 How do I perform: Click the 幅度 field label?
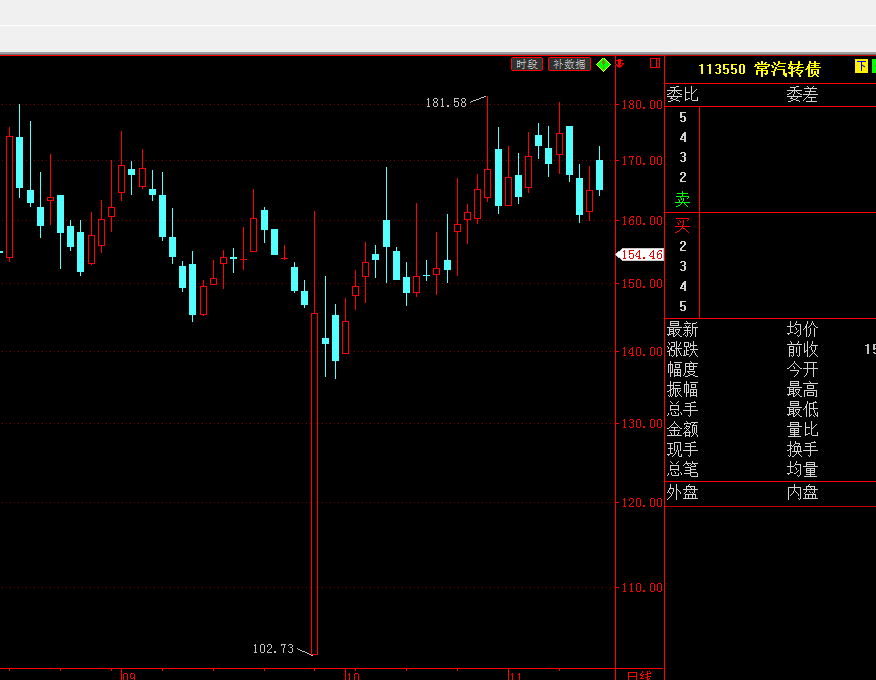683,369
